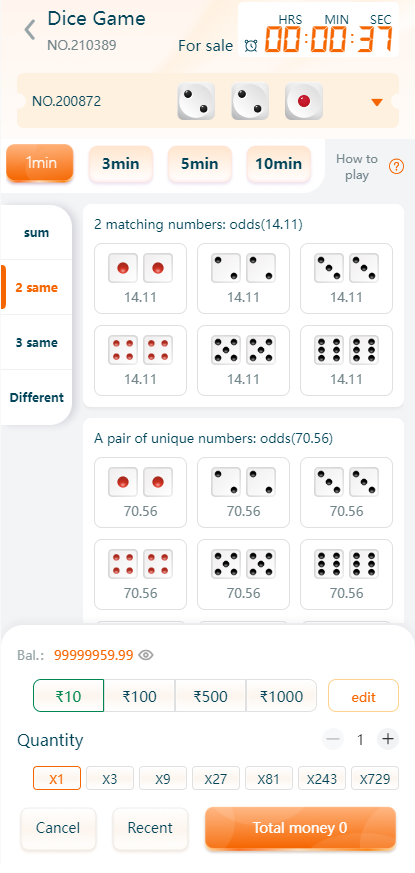The width and height of the screenshot is (415, 873).
Task: Select double-one dice under 2 matching numbers
Action: tap(140, 278)
